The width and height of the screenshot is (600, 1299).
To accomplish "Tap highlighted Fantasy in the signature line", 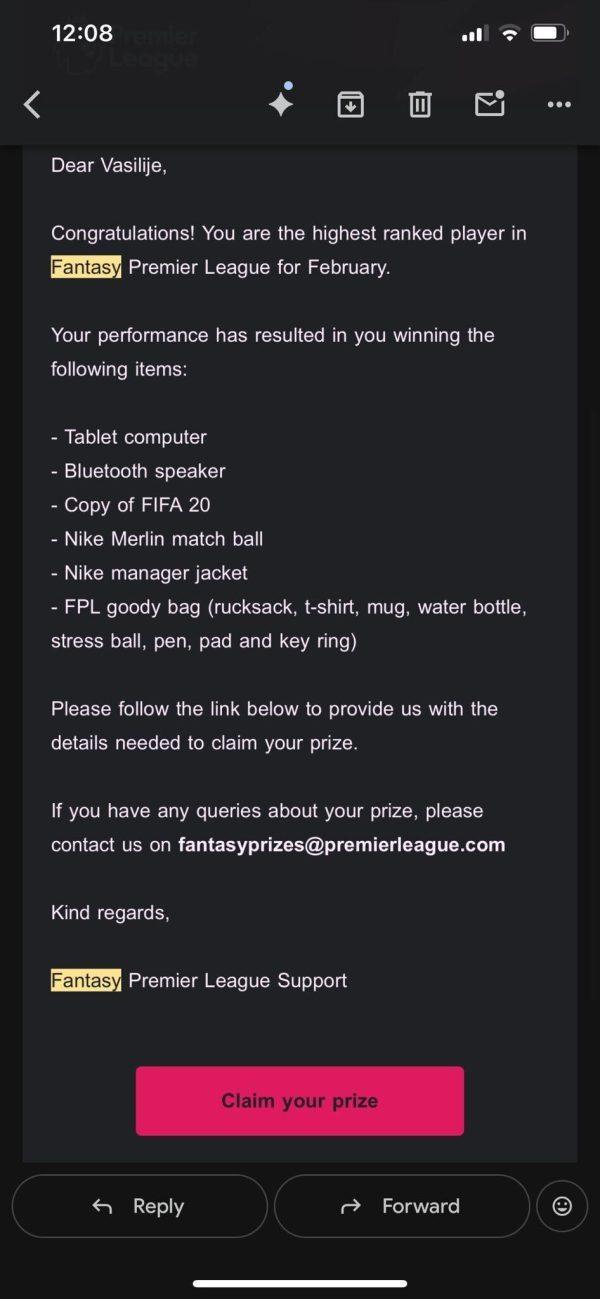I will click(x=86, y=980).
